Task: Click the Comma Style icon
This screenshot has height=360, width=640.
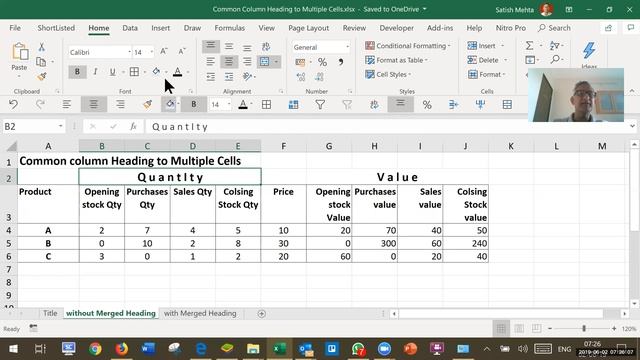Action: [341, 62]
